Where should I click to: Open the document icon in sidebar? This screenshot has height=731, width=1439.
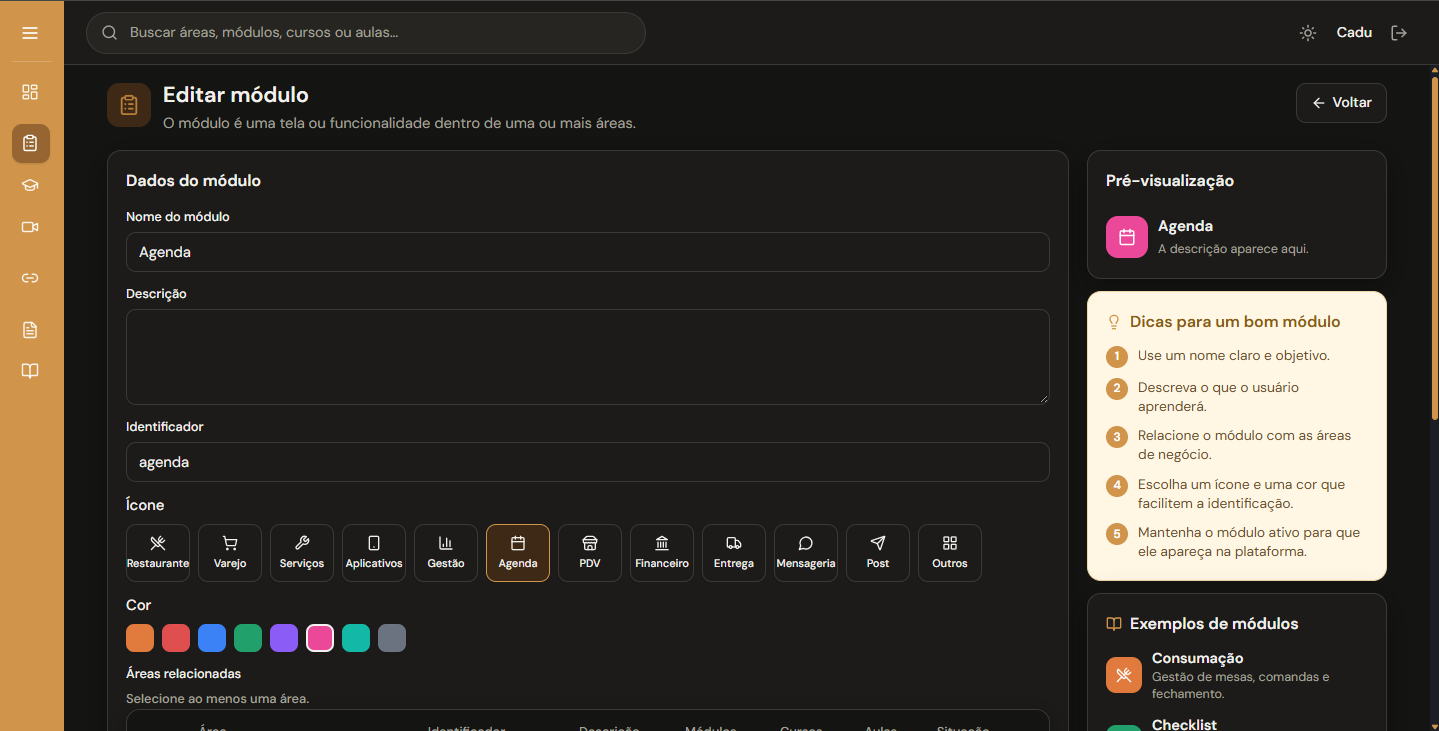[30, 330]
